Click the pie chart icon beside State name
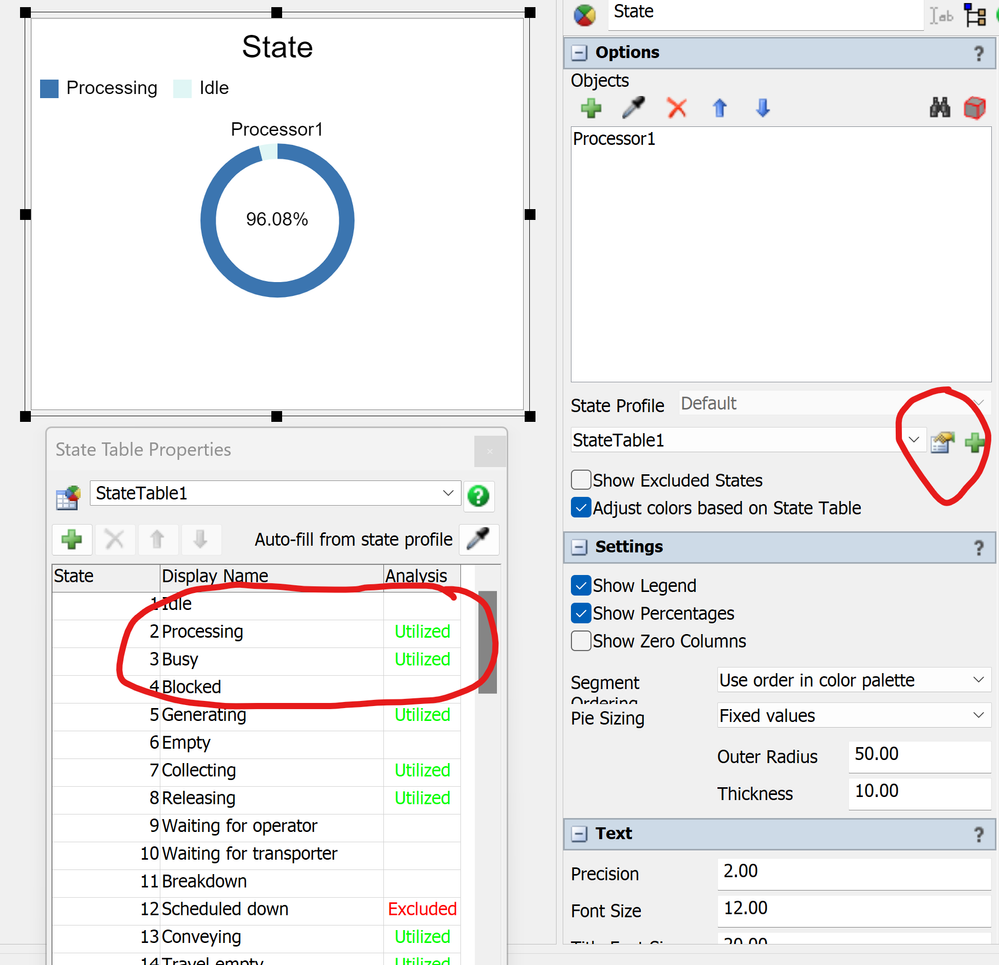999x965 pixels. click(x=584, y=15)
